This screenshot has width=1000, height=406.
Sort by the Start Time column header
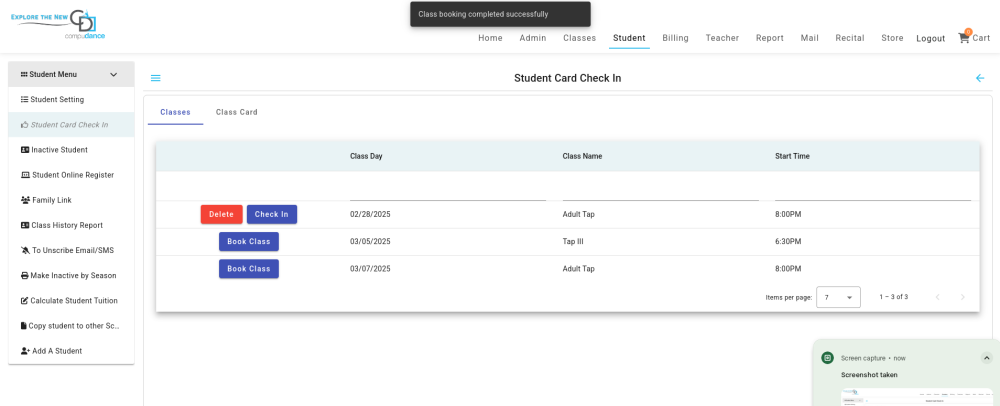pyautogui.click(x=792, y=156)
